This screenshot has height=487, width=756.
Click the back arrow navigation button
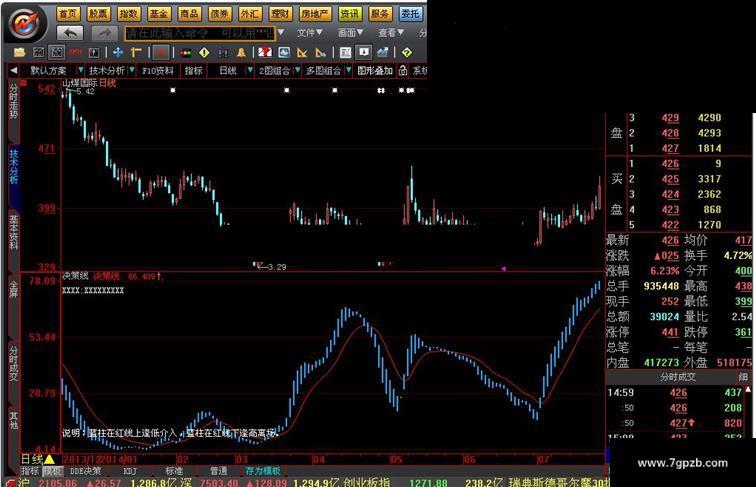pyautogui.click(x=70, y=33)
